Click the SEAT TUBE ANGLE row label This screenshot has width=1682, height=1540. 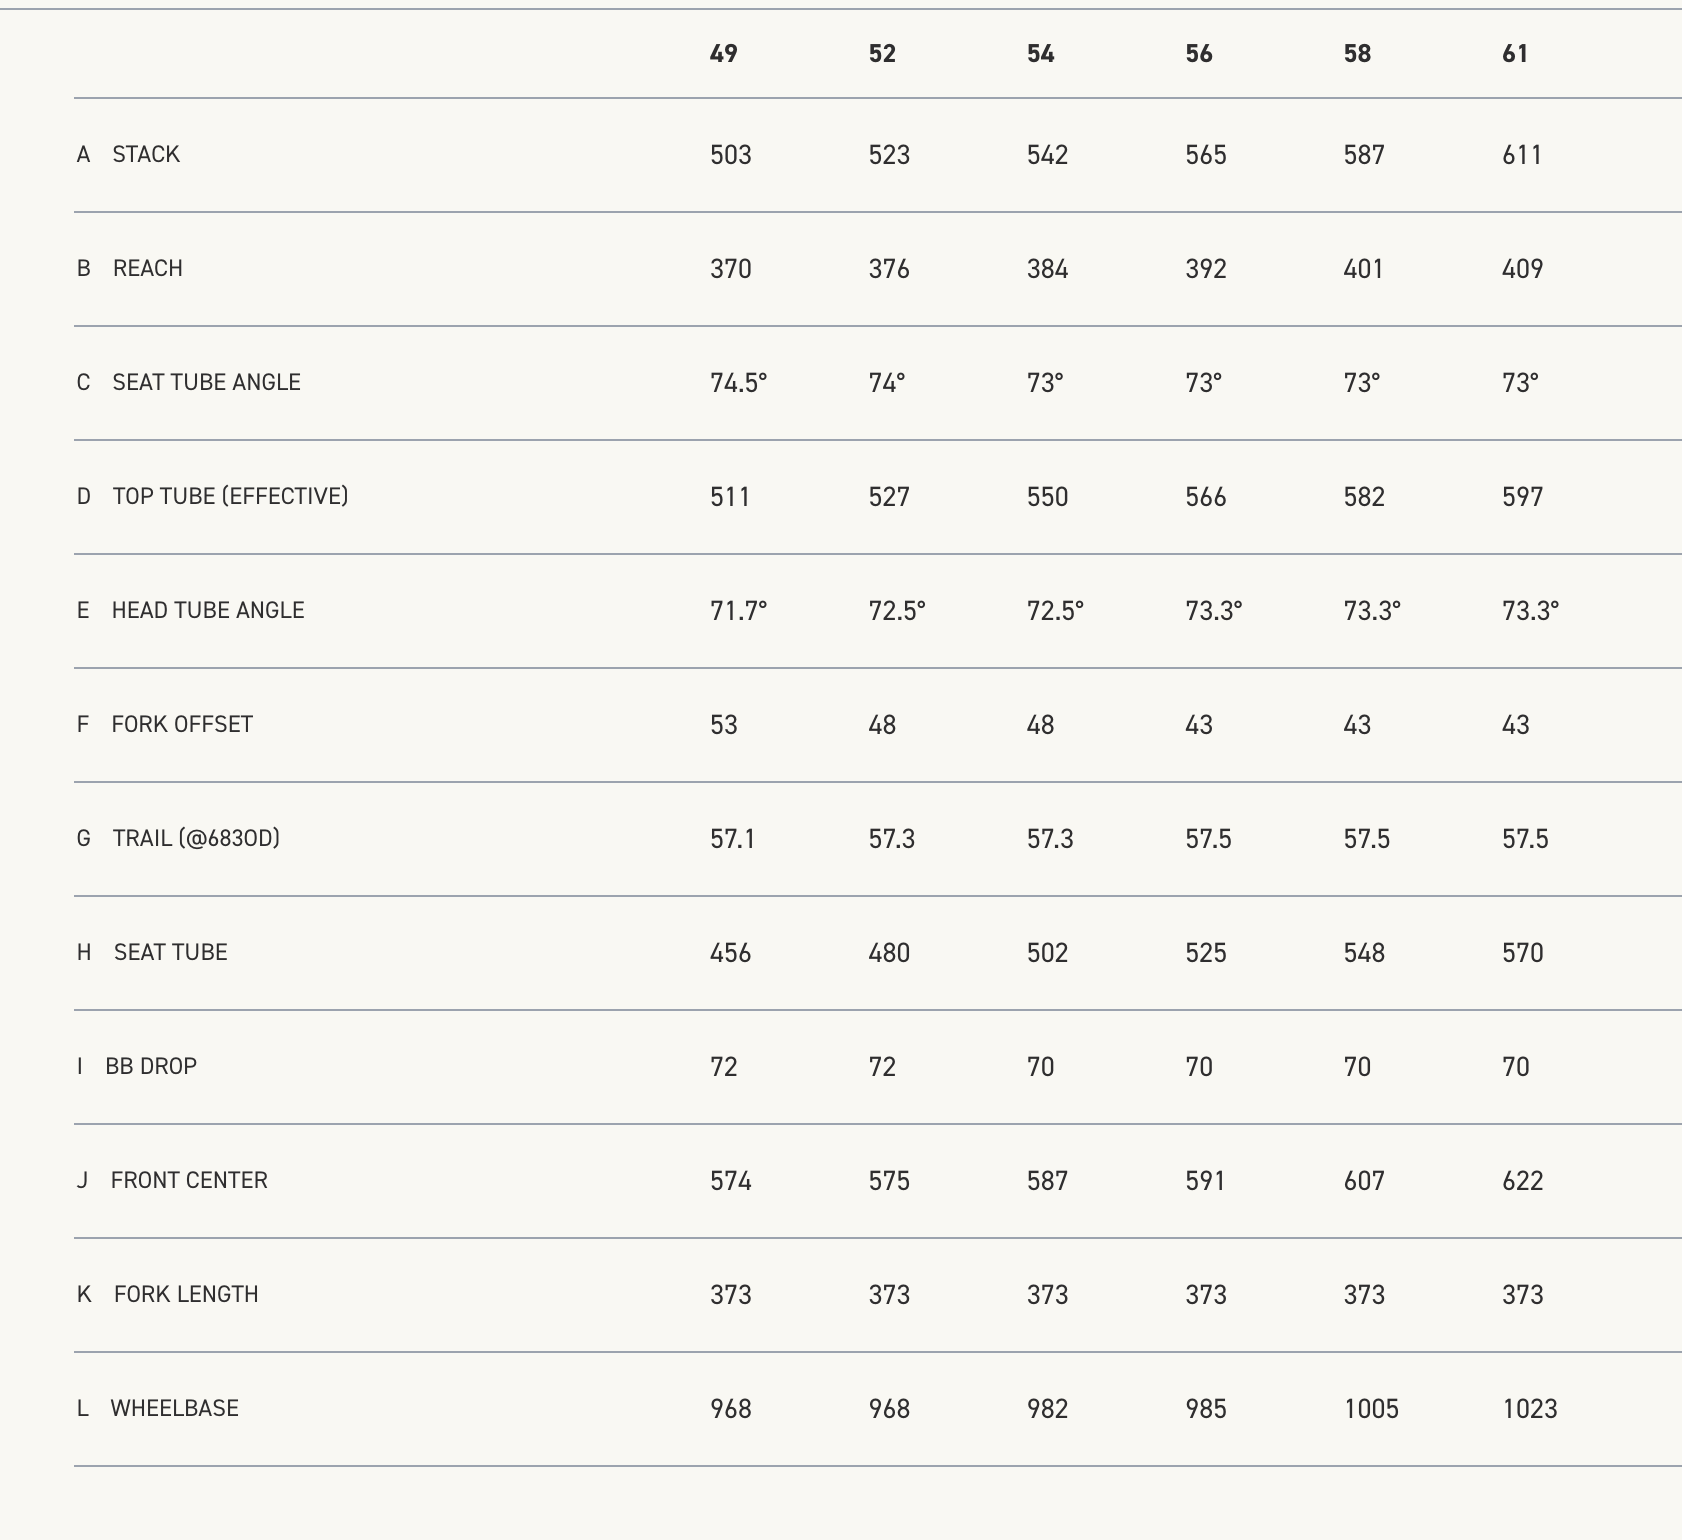pos(206,383)
